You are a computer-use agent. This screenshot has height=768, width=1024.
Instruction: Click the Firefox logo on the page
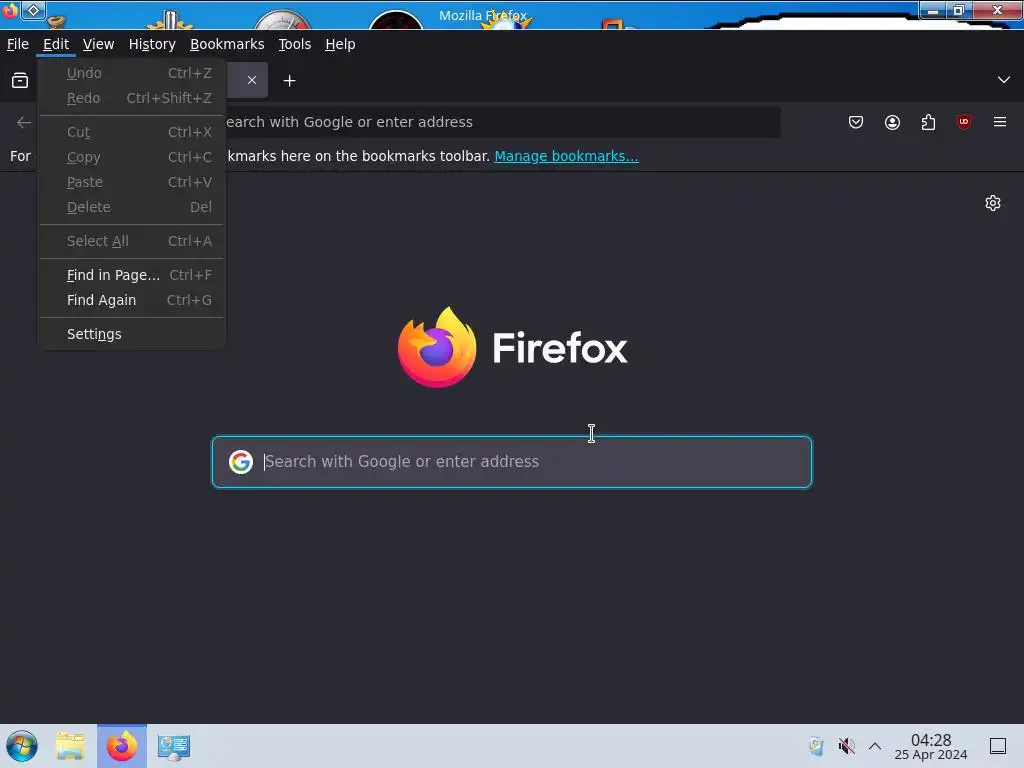pos(437,347)
